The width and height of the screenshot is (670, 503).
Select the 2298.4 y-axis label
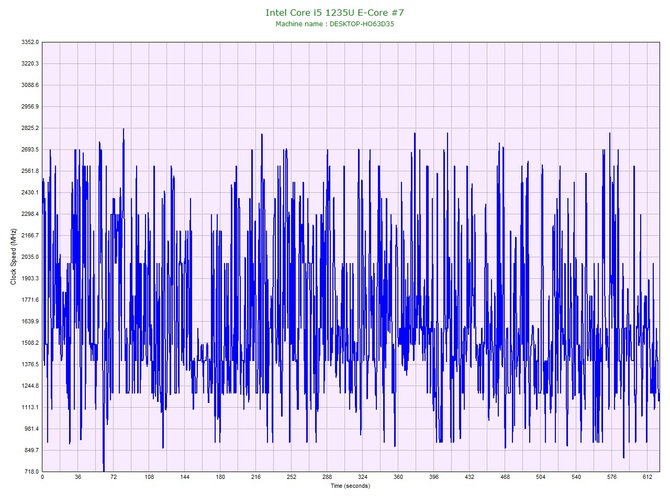tap(30, 214)
